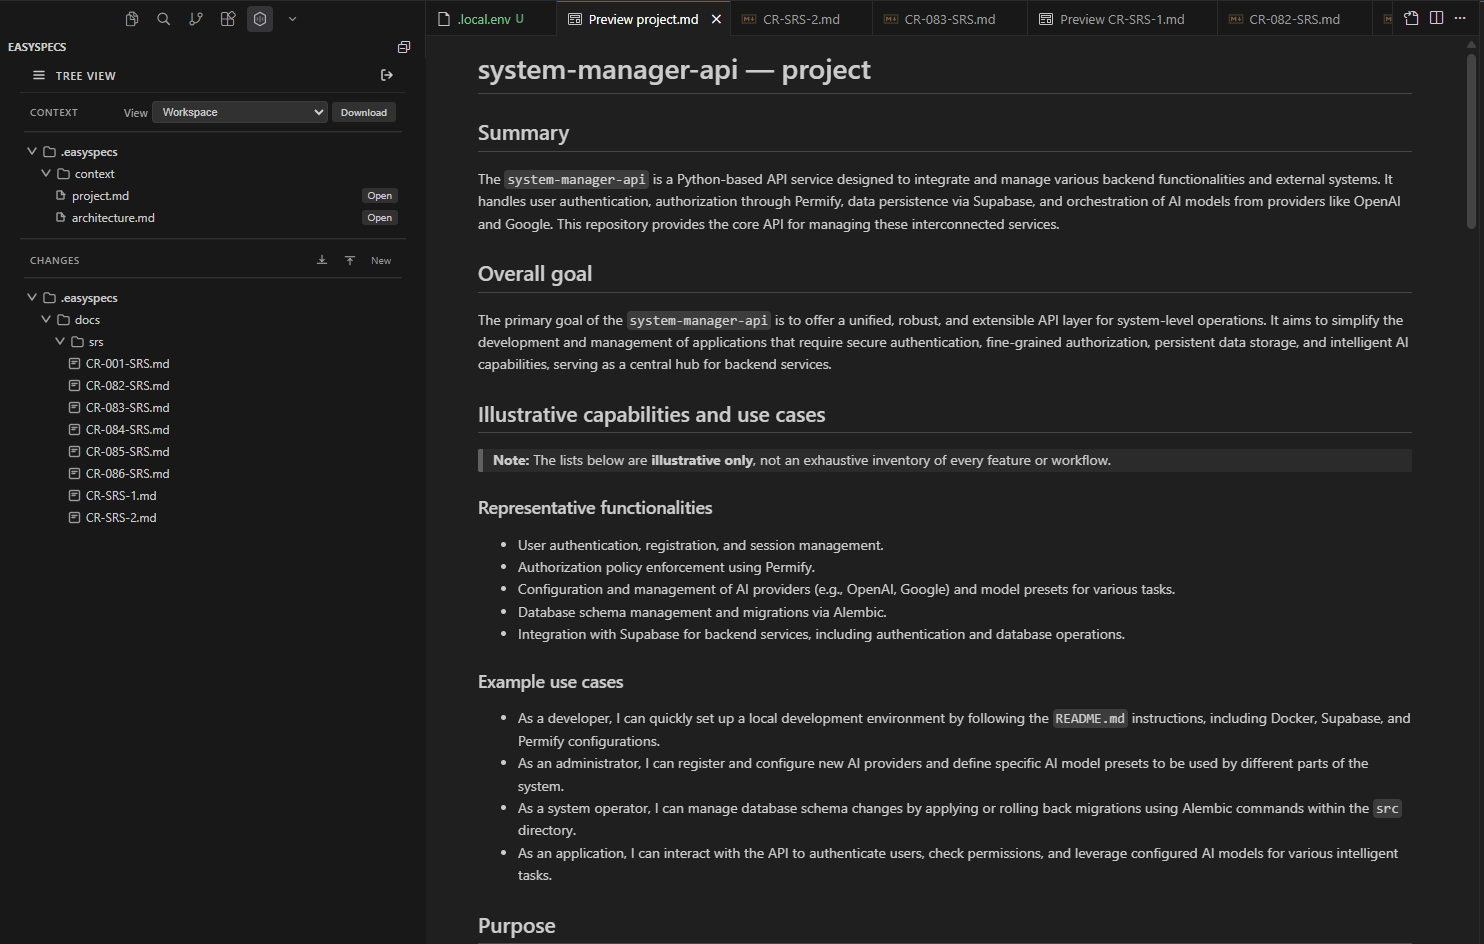The height and width of the screenshot is (944, 1484).
Task: Open CR-082-SRS.md in the tree
Action: click(x=127, y=386)
